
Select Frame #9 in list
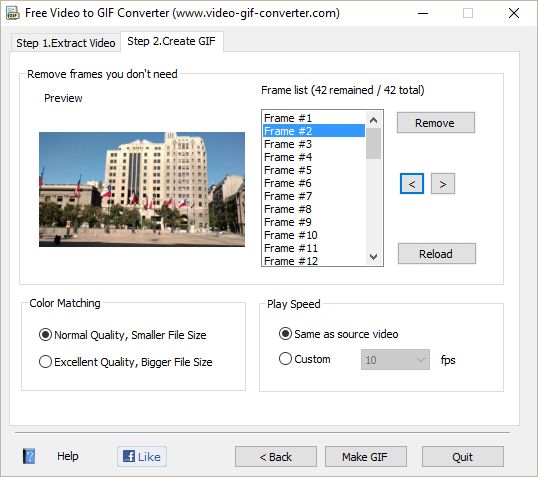(314, 222)
